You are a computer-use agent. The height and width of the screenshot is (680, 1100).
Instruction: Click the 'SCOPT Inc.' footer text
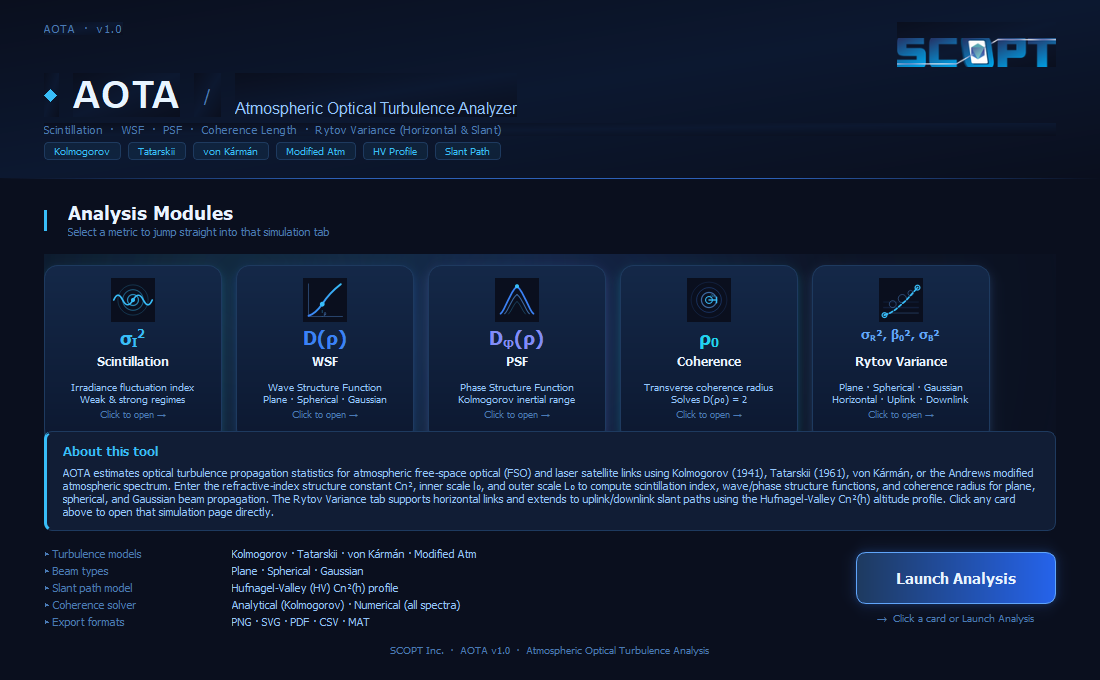417,651
